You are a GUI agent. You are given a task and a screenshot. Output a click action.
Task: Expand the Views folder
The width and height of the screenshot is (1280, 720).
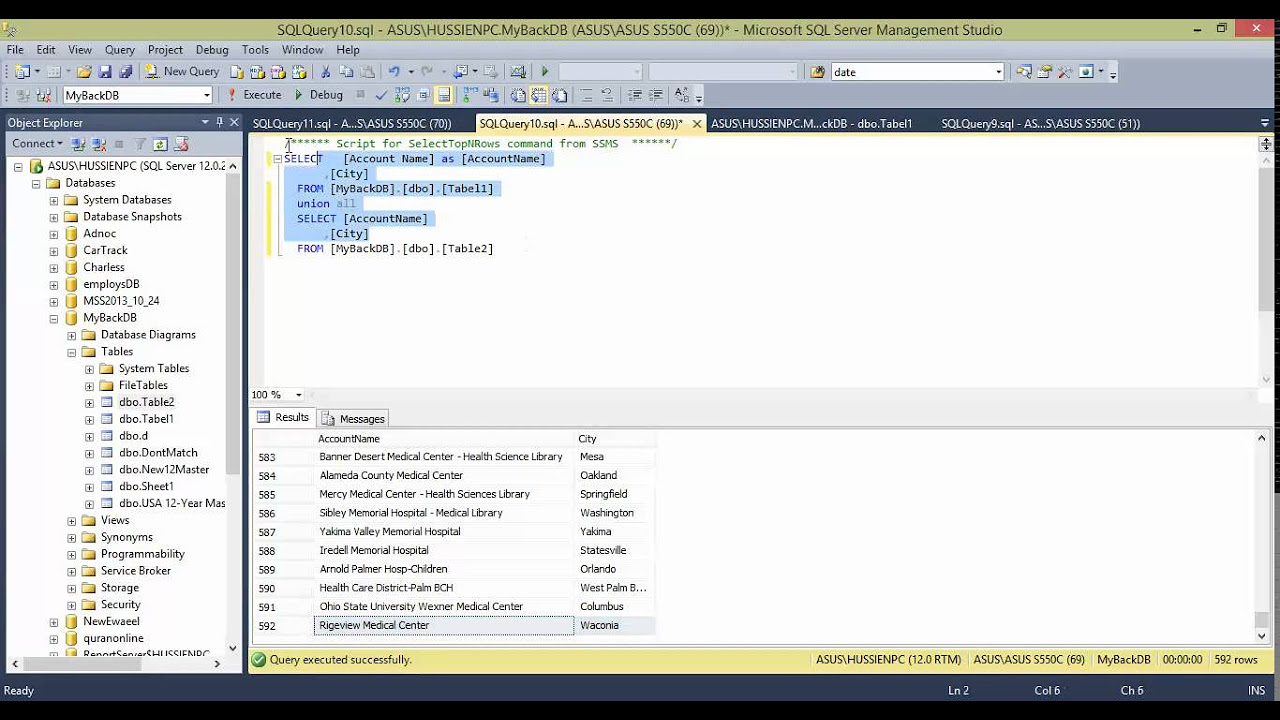[72, 521]
